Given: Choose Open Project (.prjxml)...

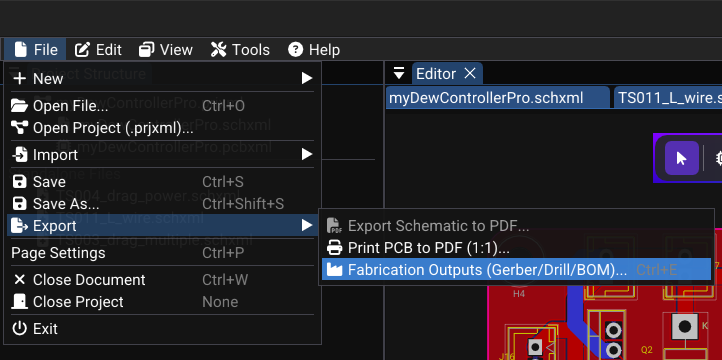Looking at the screenshot, I should [x=162, y=128].
